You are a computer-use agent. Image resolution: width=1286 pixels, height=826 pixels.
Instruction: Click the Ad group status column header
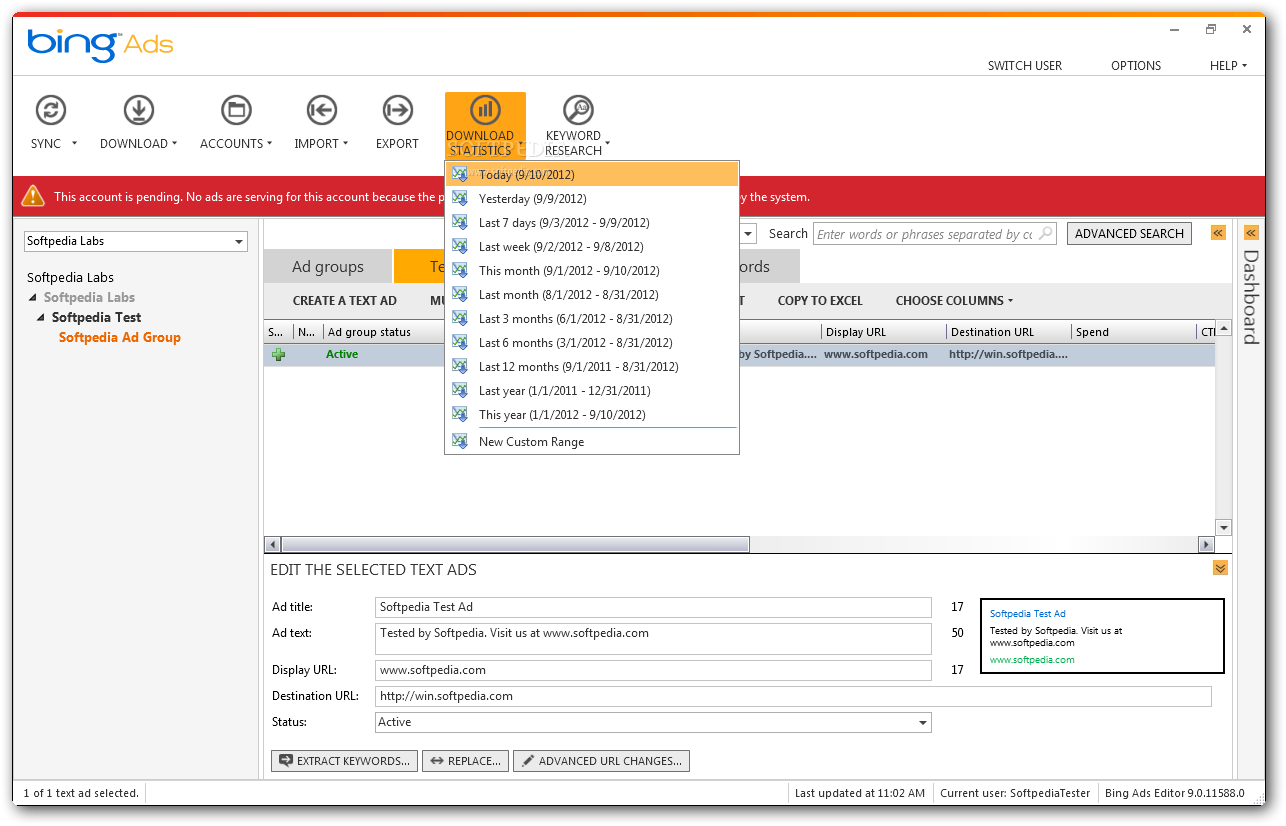[383, 331]
